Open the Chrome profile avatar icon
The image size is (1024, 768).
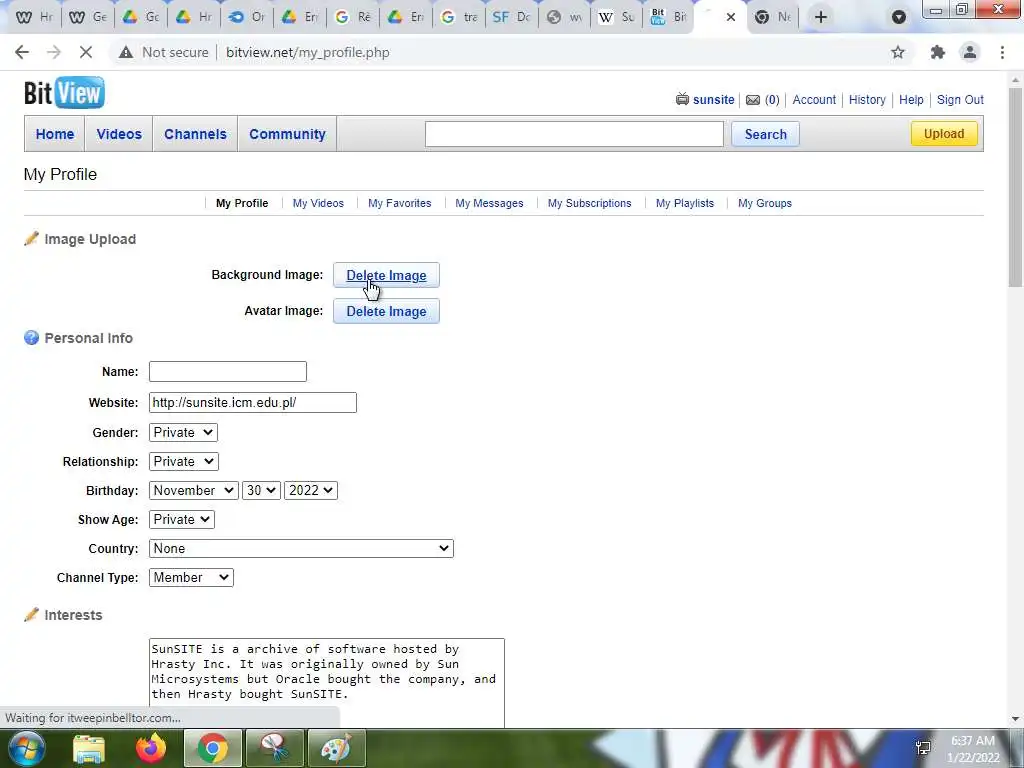tap(970, 52)
